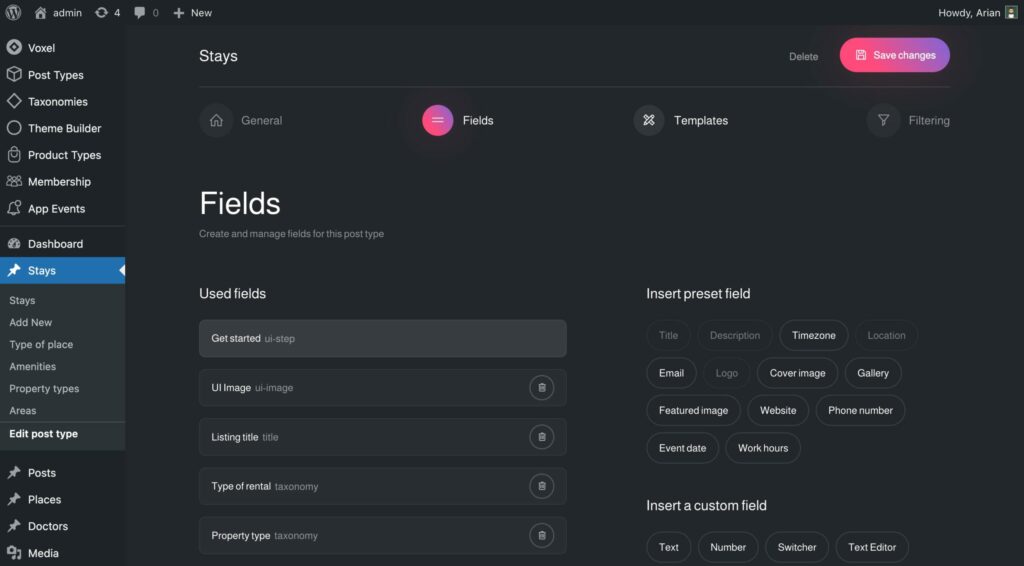Delete the UI Image field

click(541, 388)
